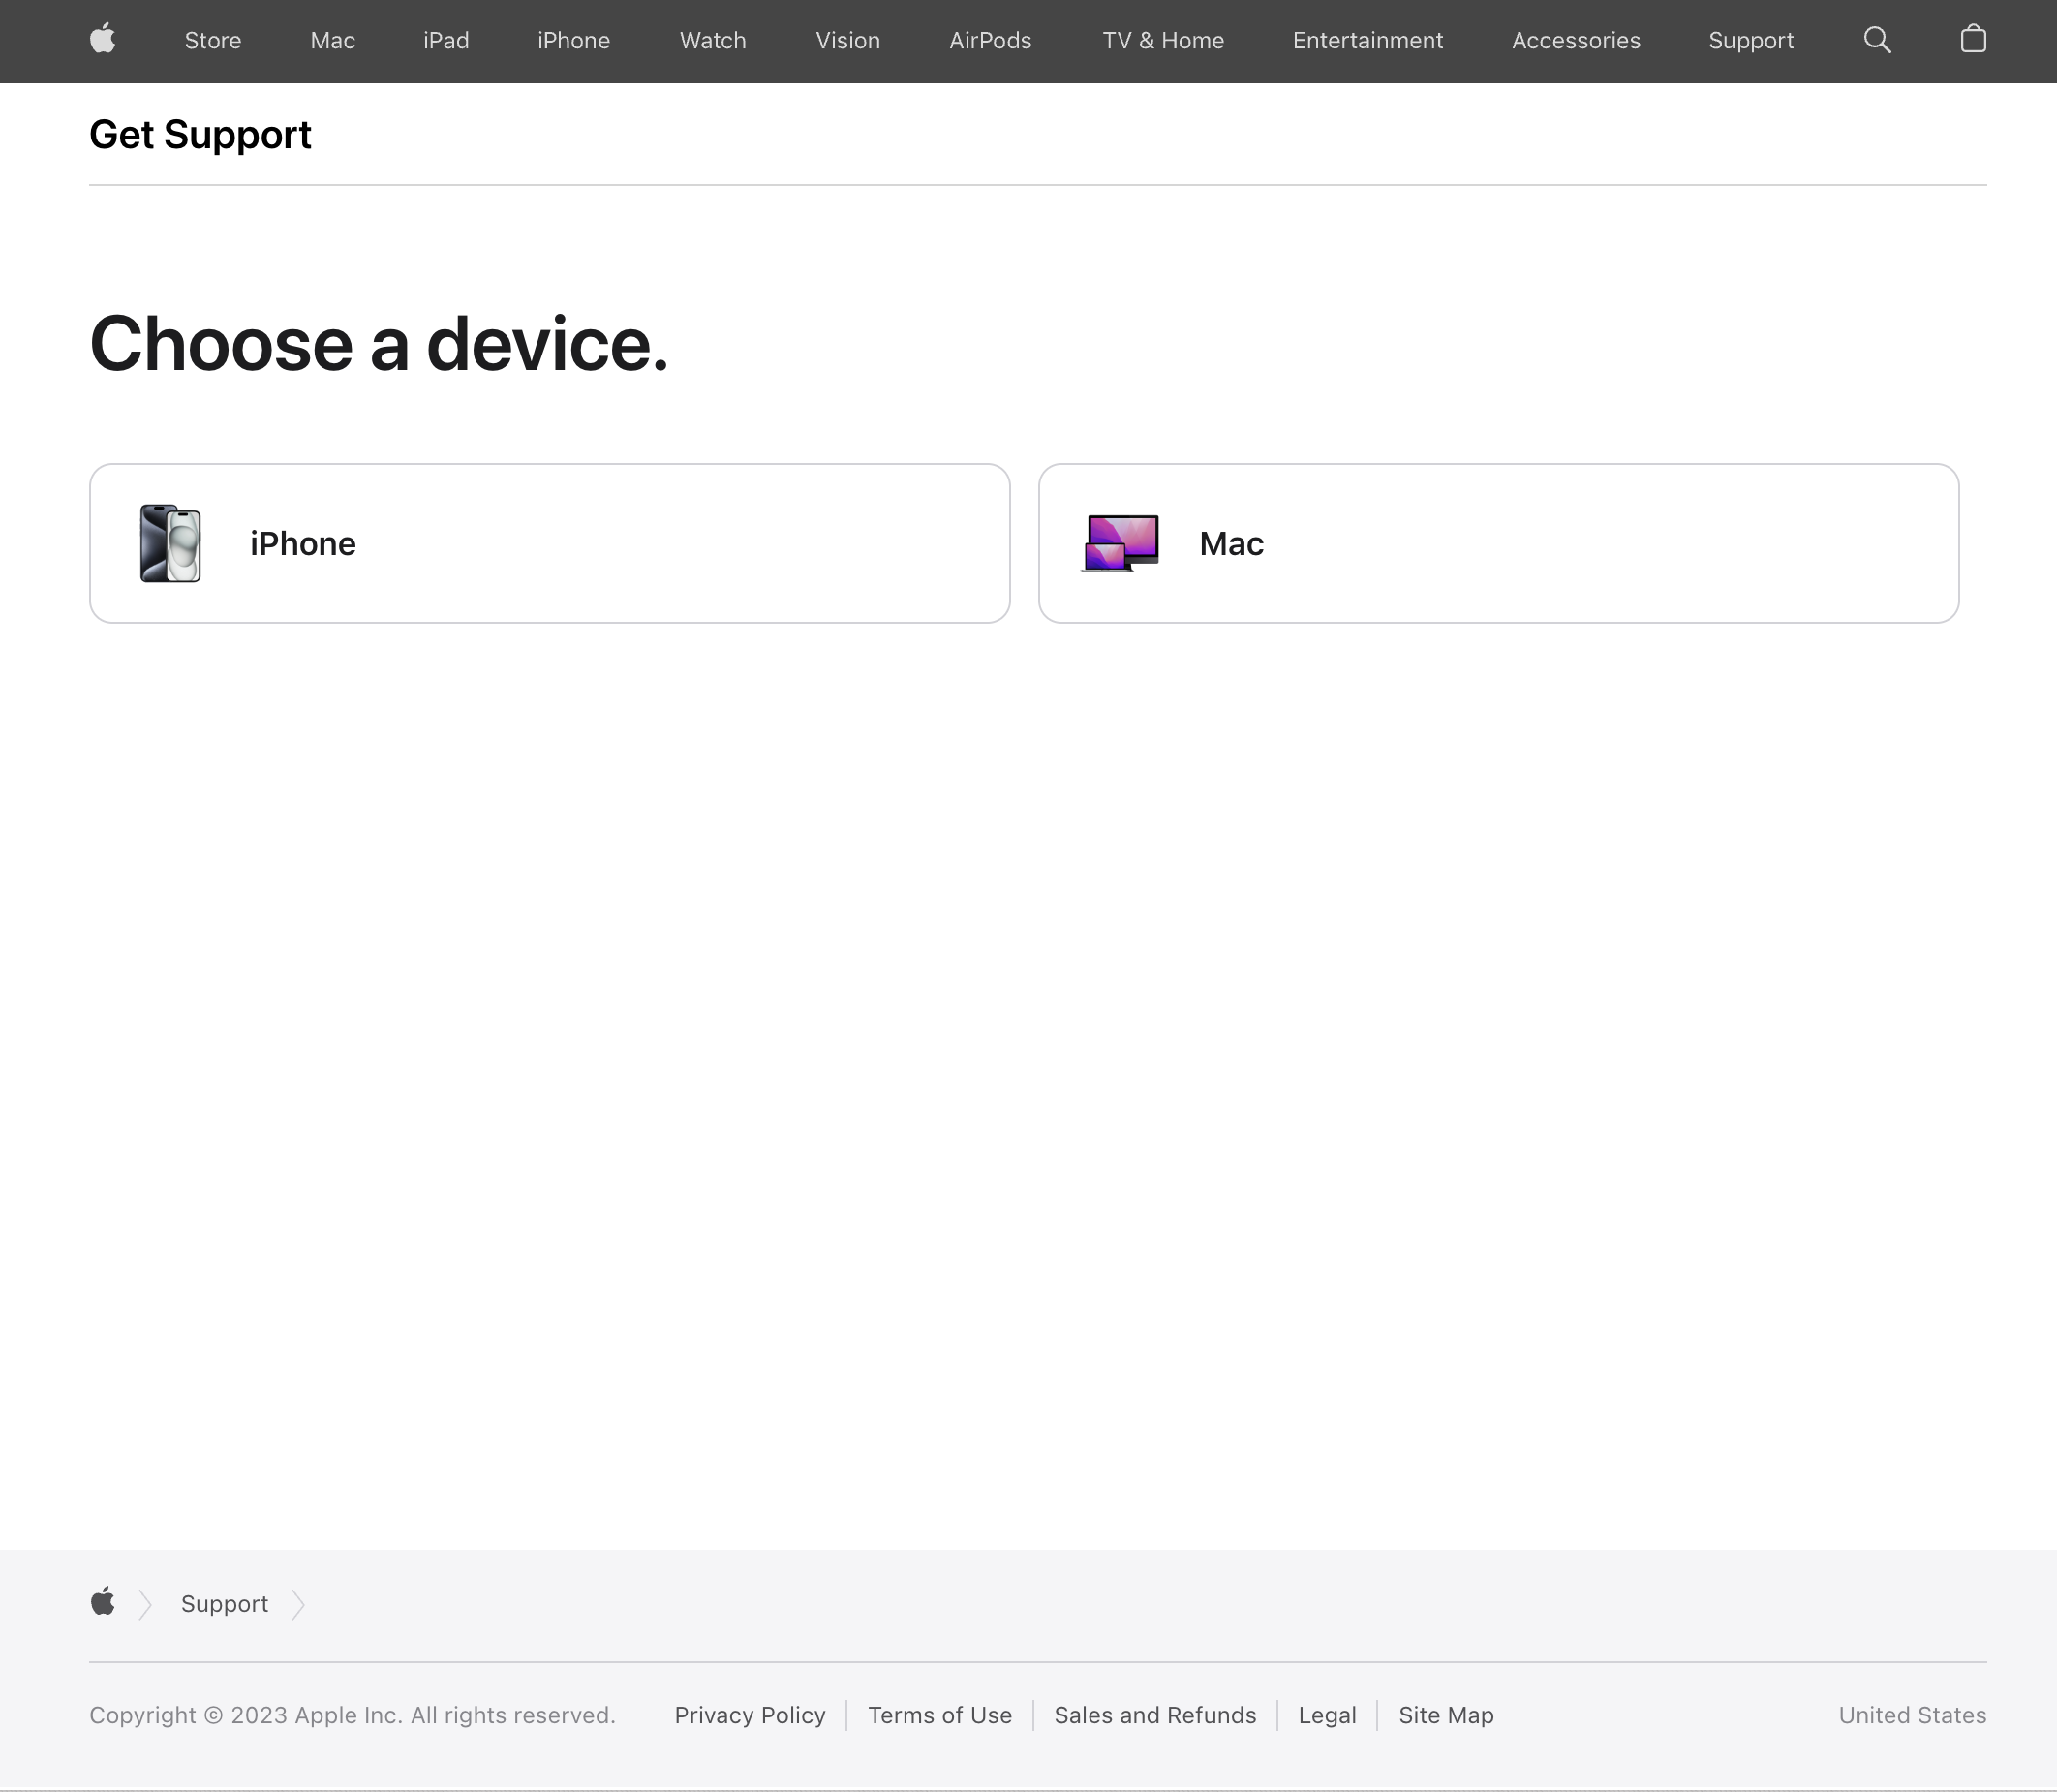Open the Mac navigation menu

point(332,41)
